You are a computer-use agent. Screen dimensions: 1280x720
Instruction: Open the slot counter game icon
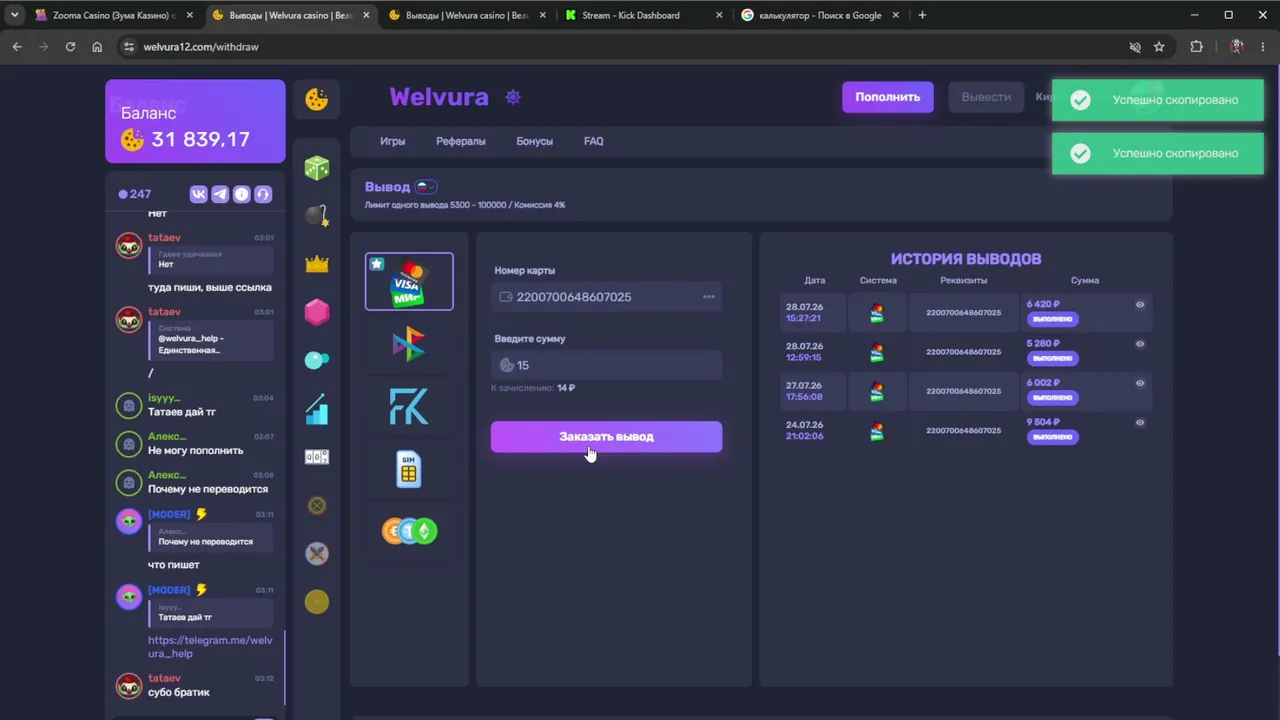coord(317,457)
